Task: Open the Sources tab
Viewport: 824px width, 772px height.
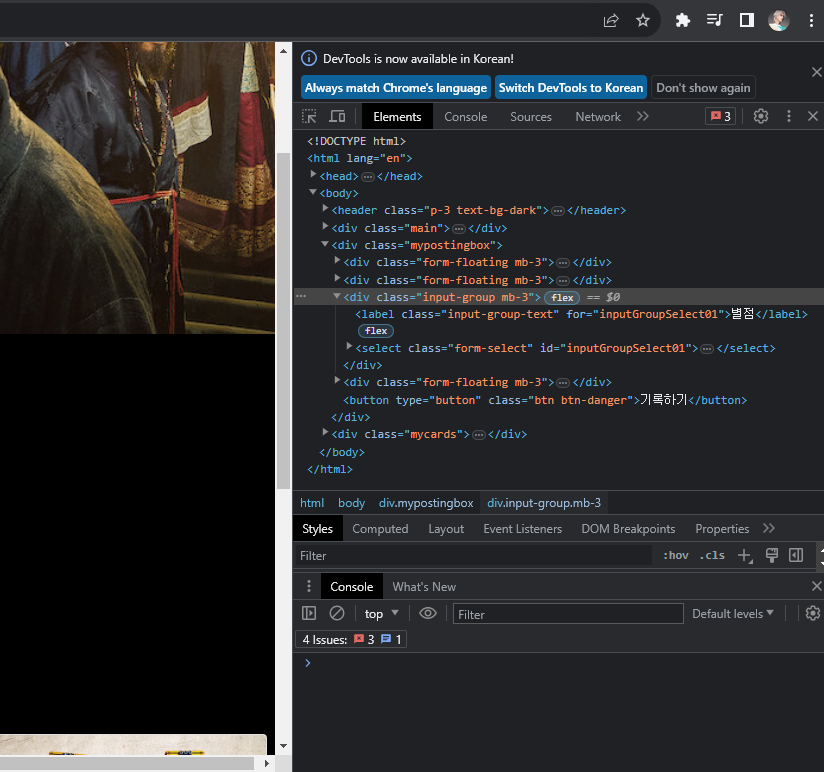Action: click(531, 117)
